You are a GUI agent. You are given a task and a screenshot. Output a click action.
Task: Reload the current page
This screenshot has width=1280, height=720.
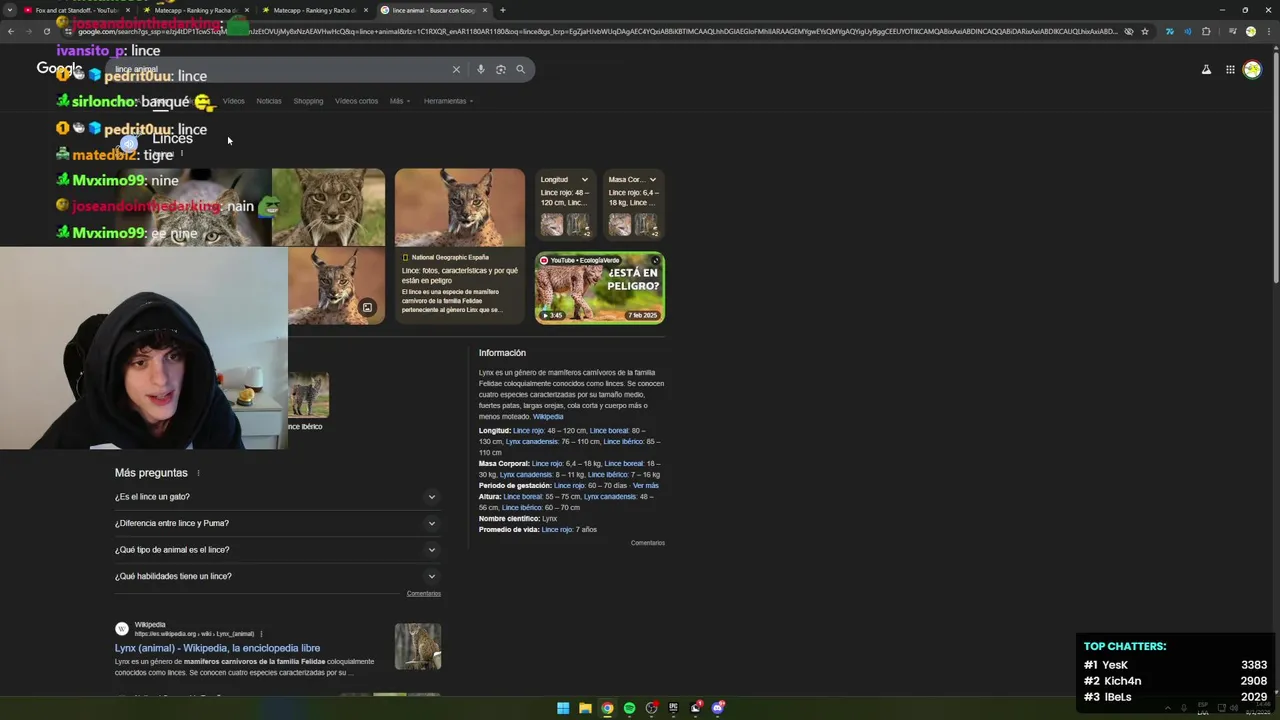(46, 31)
